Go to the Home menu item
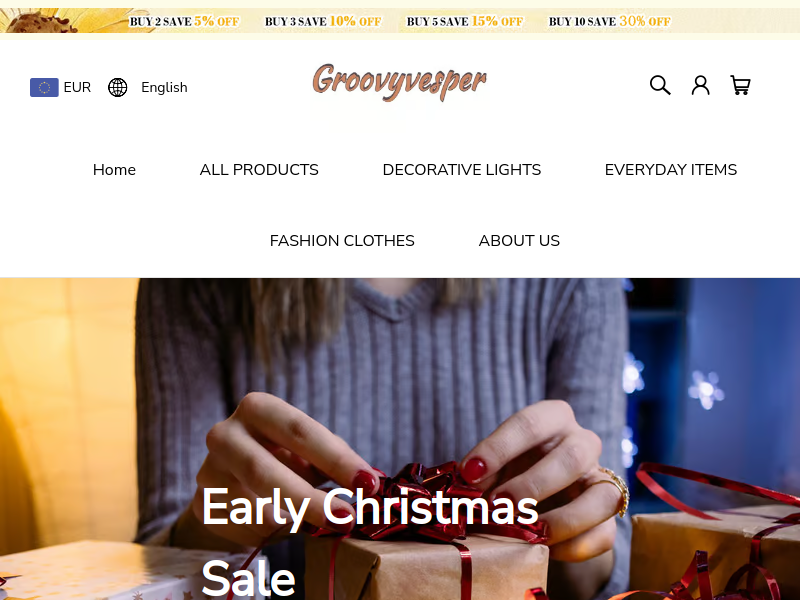 coord(114,169)
